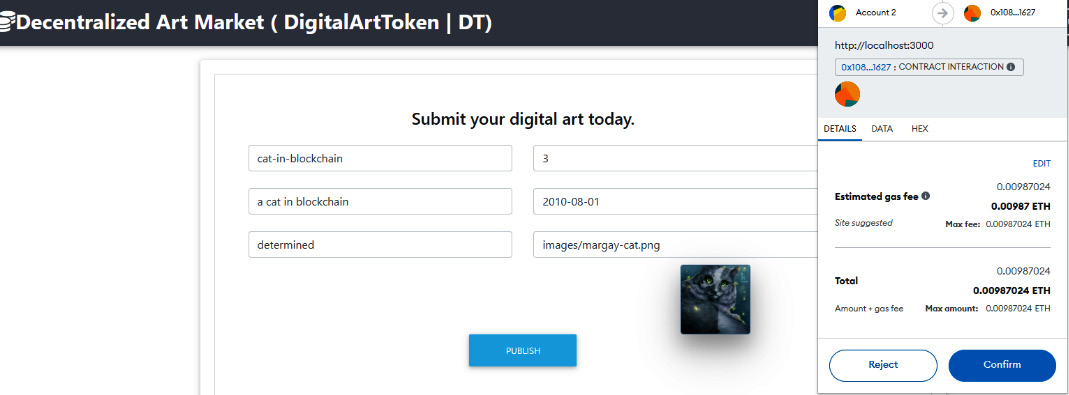Click the PUBLISH button

(523, 351)
